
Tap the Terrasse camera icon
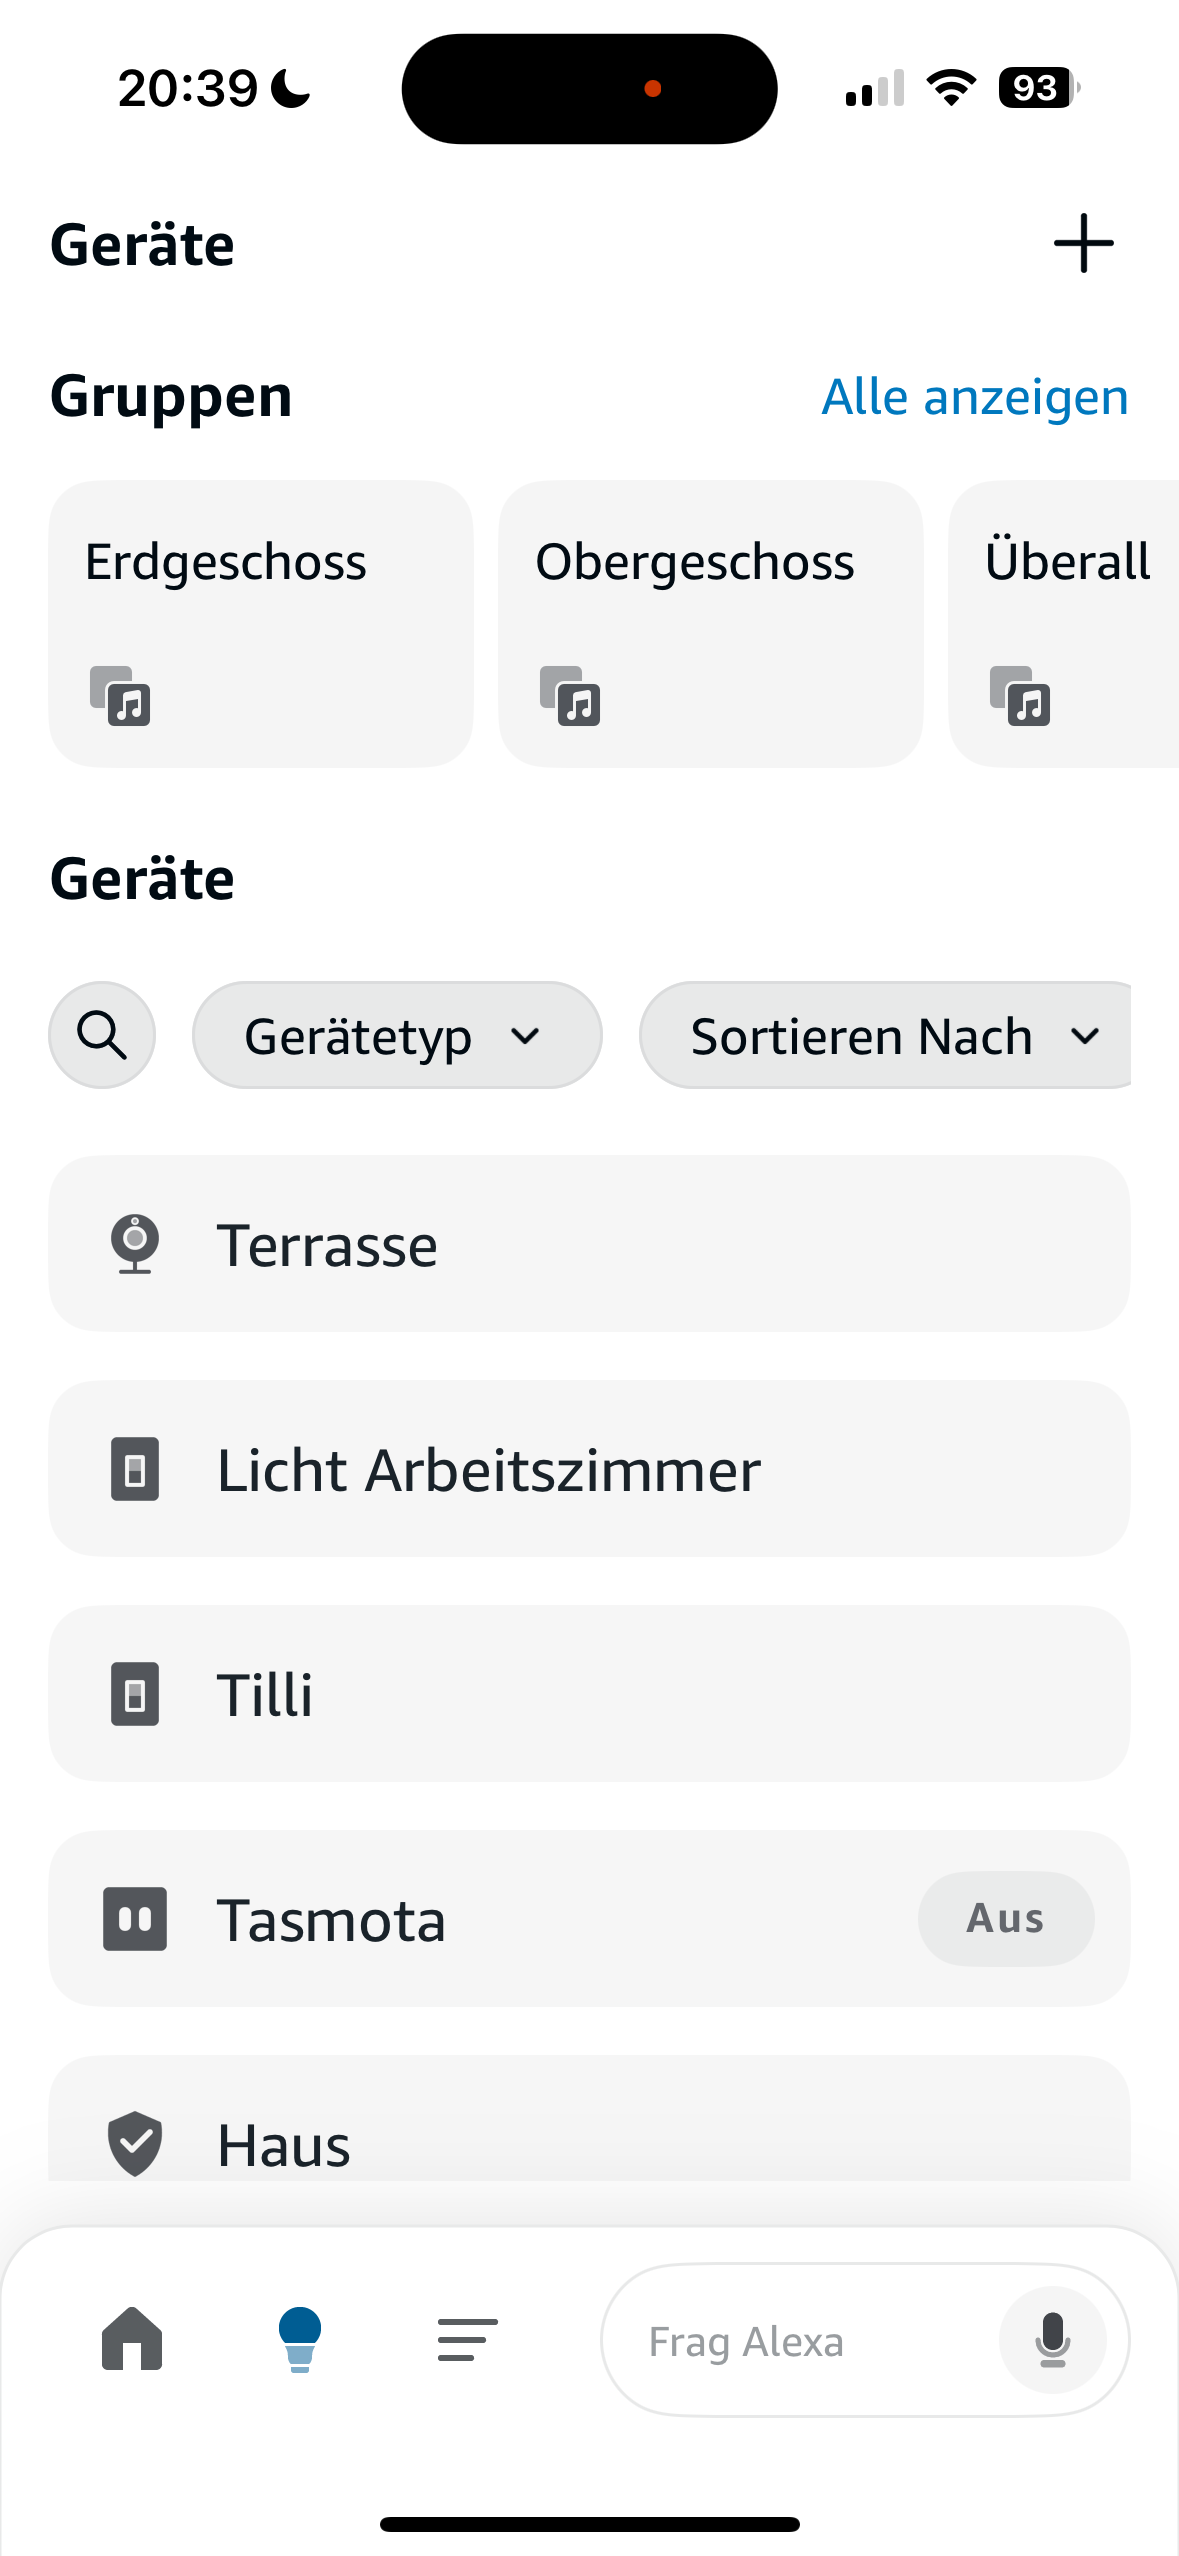pos(135,1244)
